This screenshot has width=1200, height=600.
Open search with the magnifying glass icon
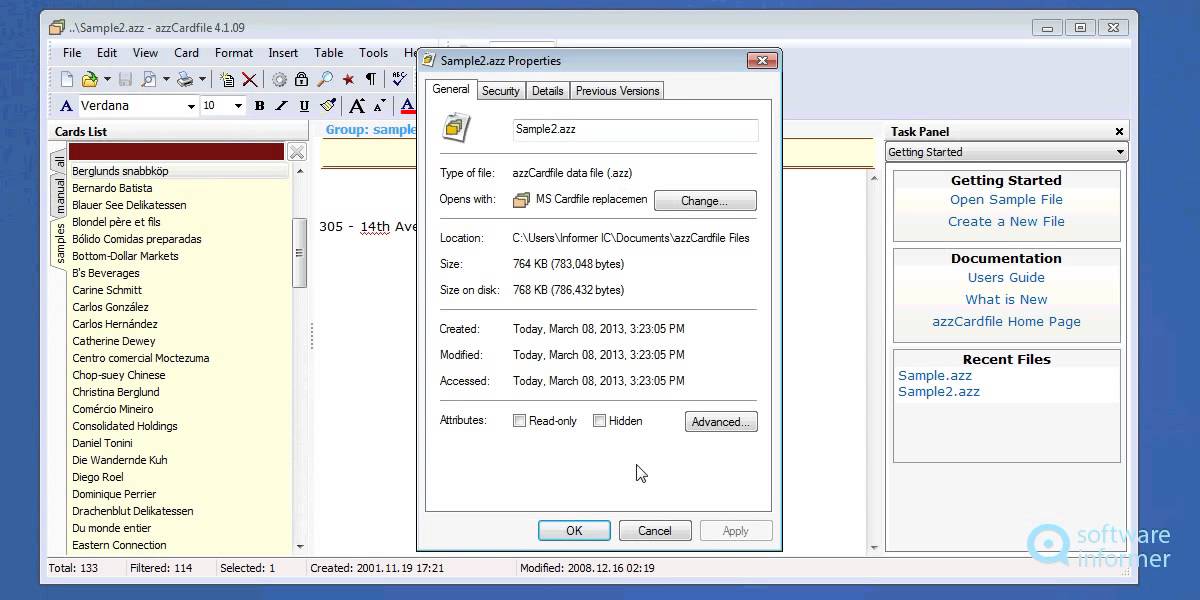click(x=325, y=79)
